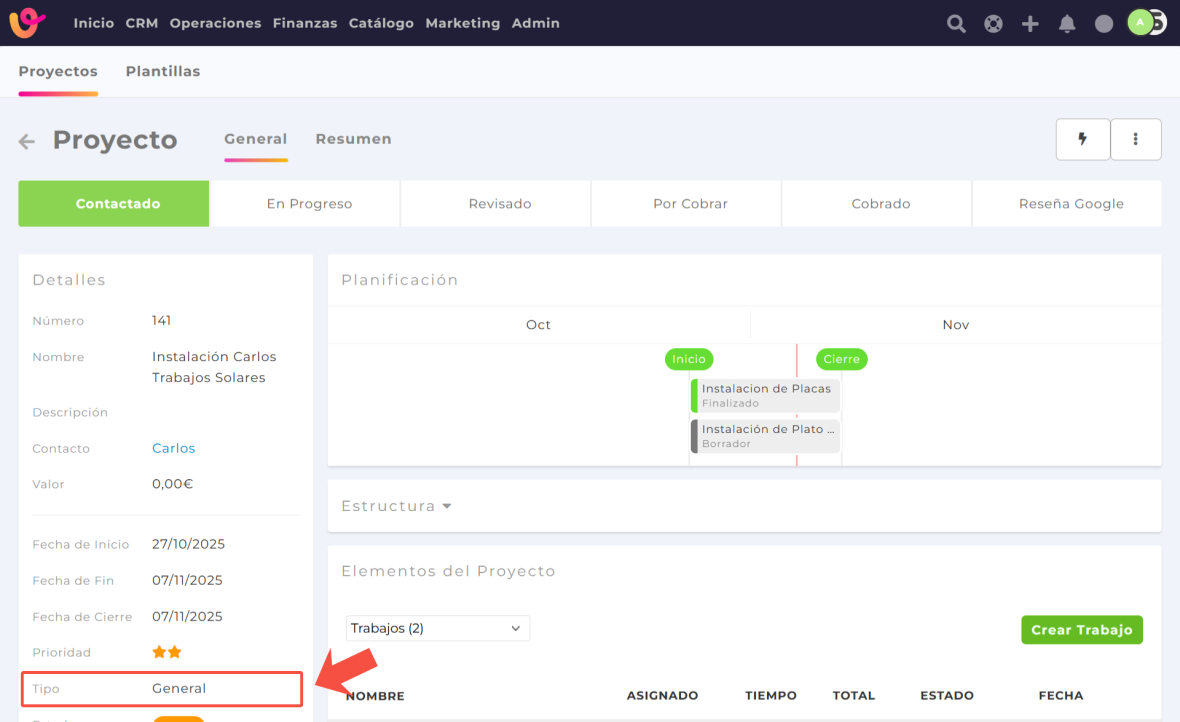This screenshot has width=1180, height=722.
Task: Open the help lifebuoy icon
Action: [x=993, y=24]
